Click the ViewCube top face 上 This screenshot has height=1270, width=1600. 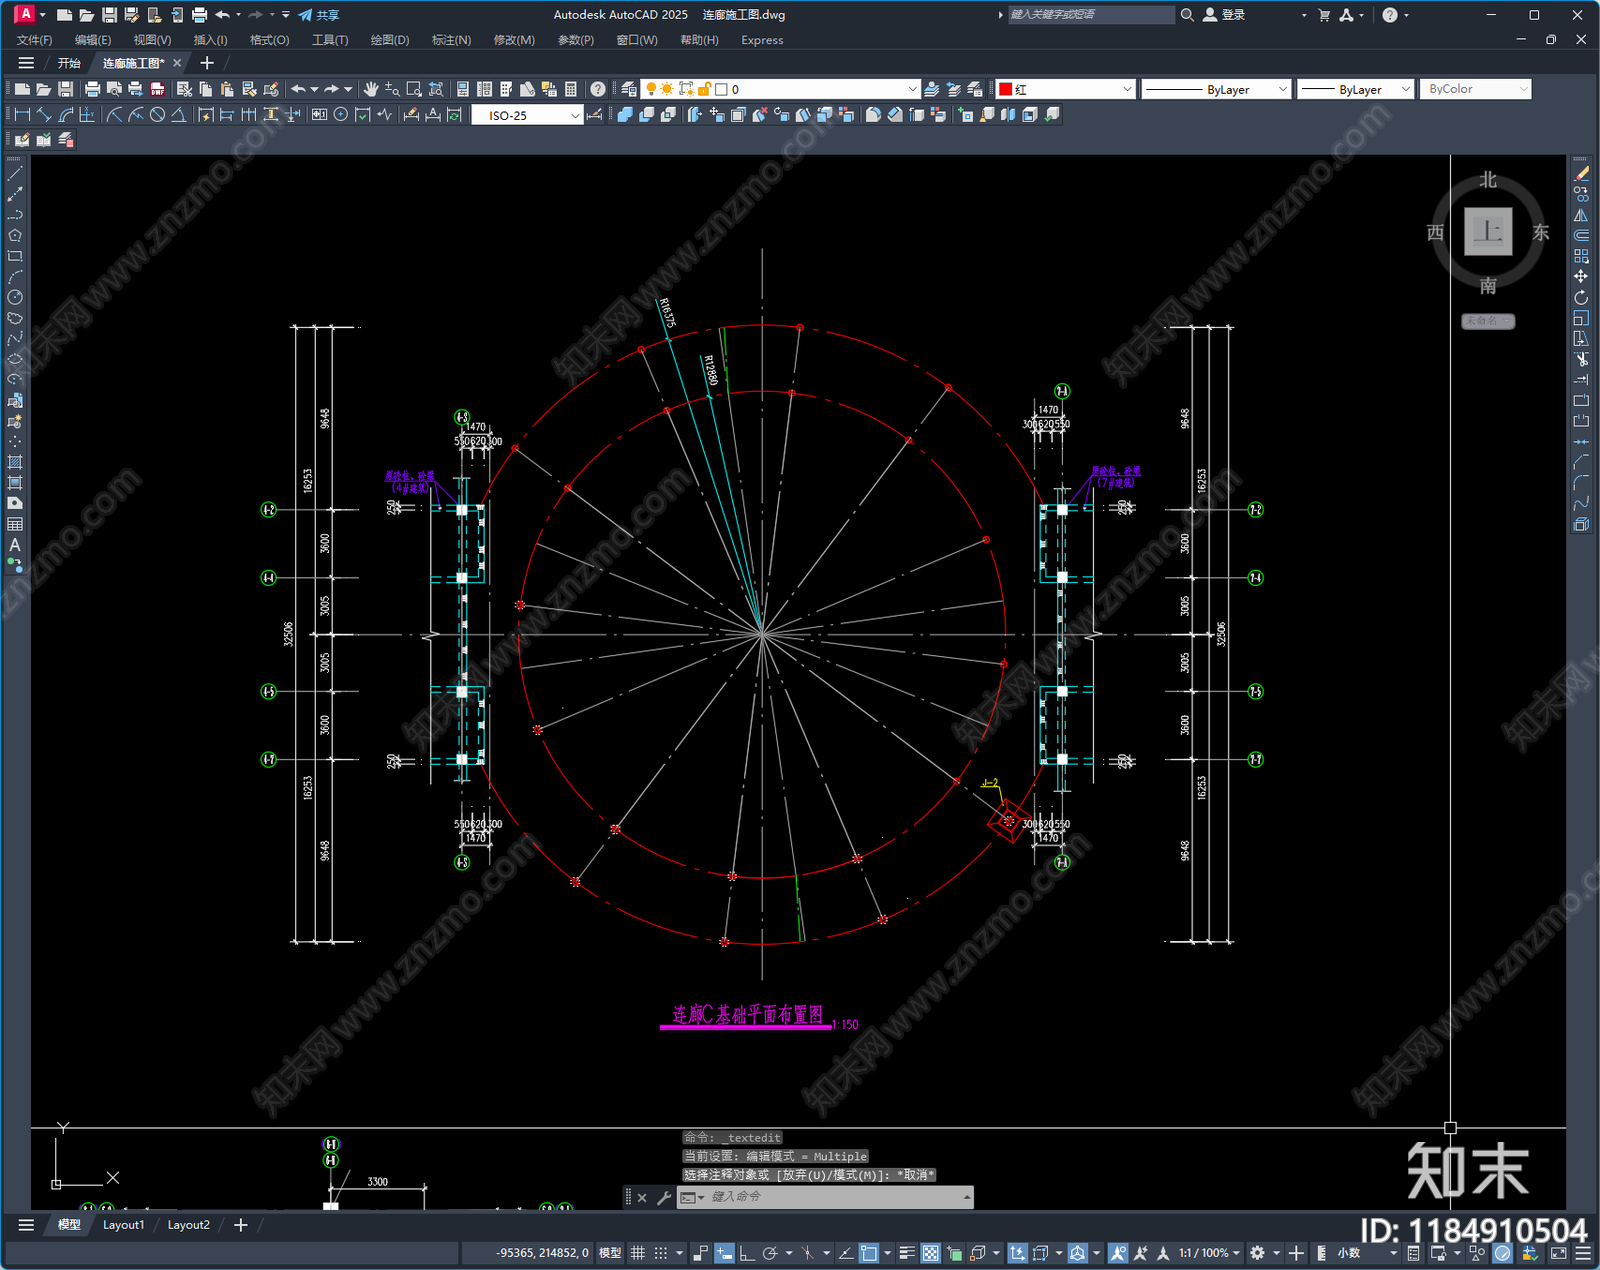coord(1488,232)
